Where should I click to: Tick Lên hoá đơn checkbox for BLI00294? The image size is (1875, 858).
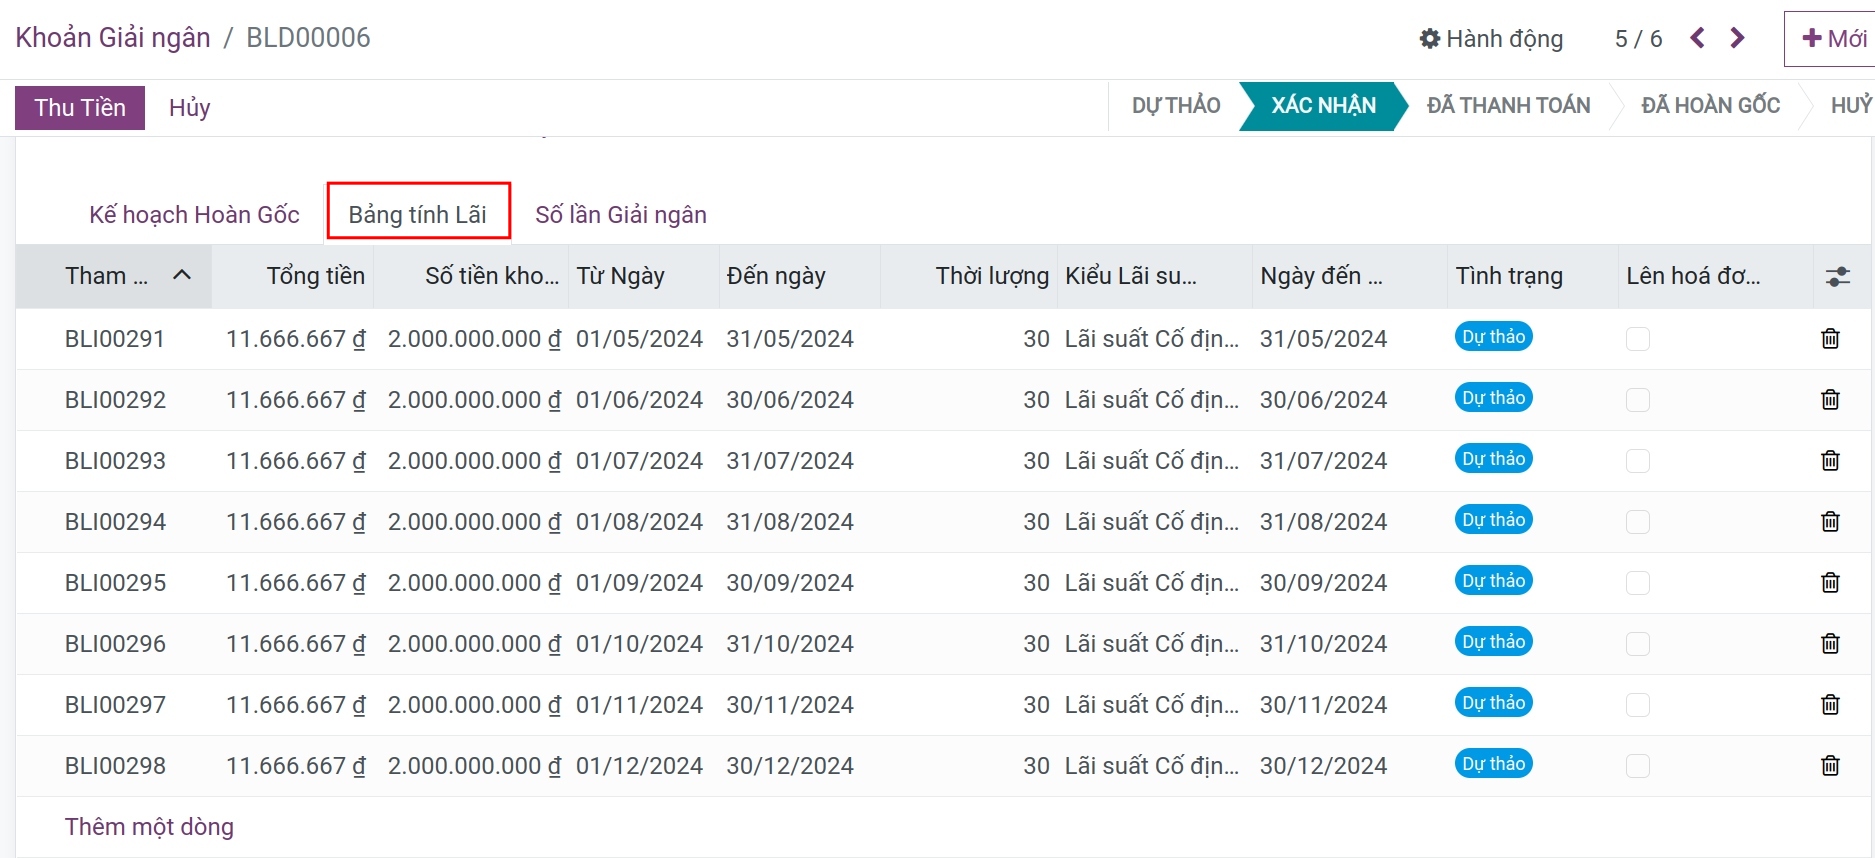tap(1638, 522)
